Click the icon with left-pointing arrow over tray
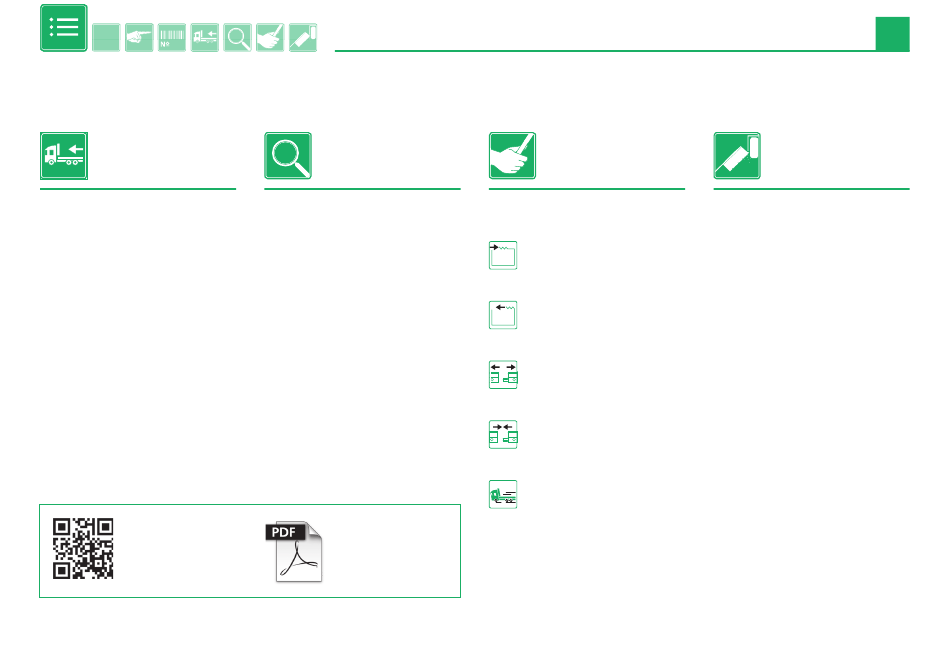The width and height of the screenshot is (950, 657). [x=503, y=315]
